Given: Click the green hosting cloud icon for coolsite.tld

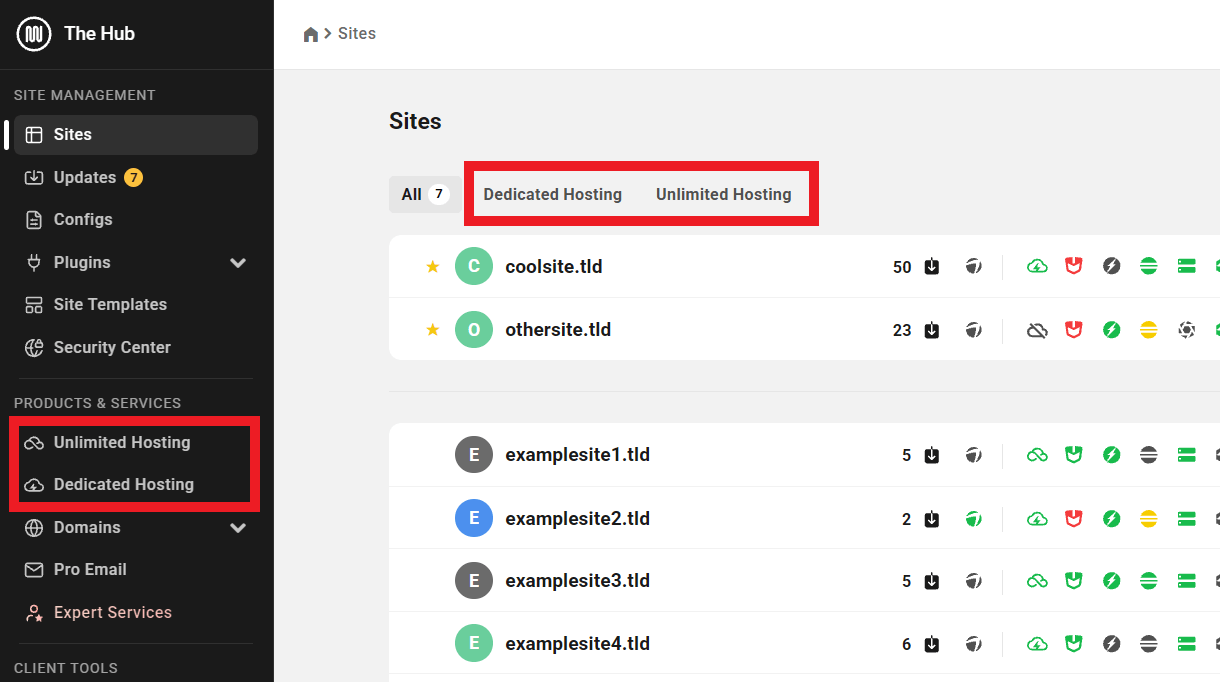Looking at the screenshot, I should tap(1037, 267).
